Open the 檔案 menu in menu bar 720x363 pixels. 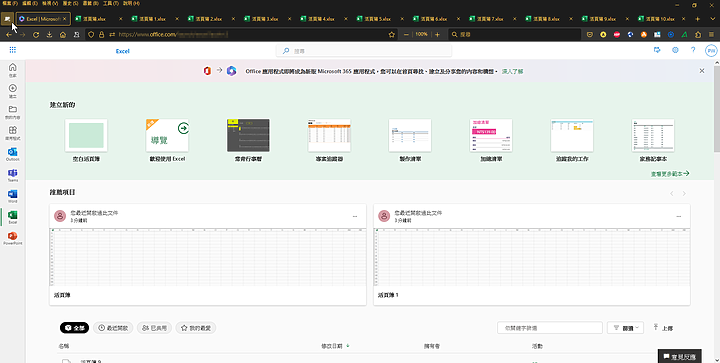coord(10,3)
